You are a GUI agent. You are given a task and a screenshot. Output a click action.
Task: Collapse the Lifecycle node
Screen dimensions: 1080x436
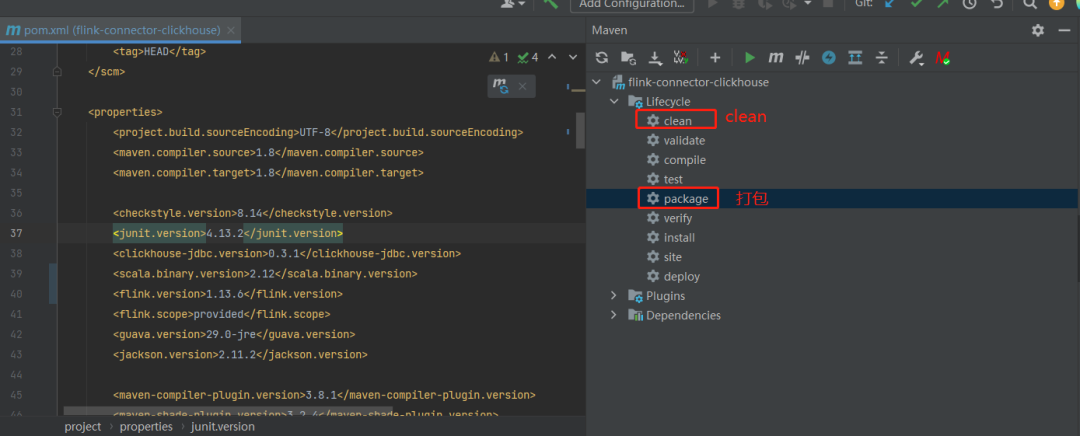click(x=614, y=101)
